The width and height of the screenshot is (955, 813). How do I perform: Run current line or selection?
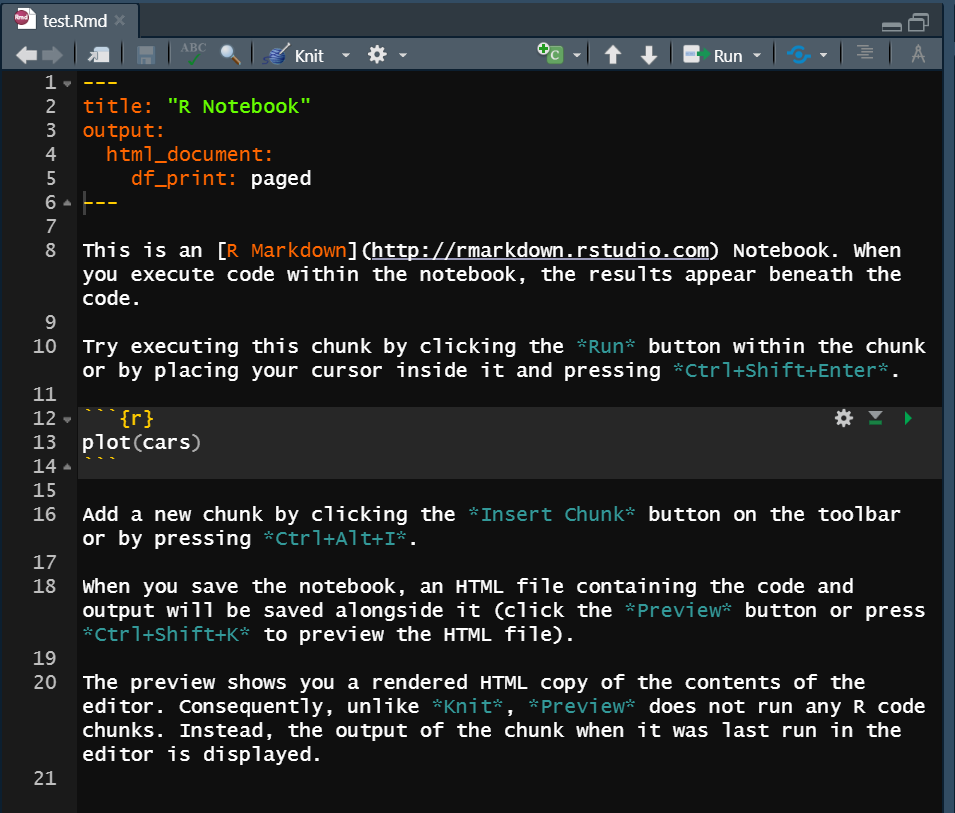pyautogui.click(x=712, y=55)
